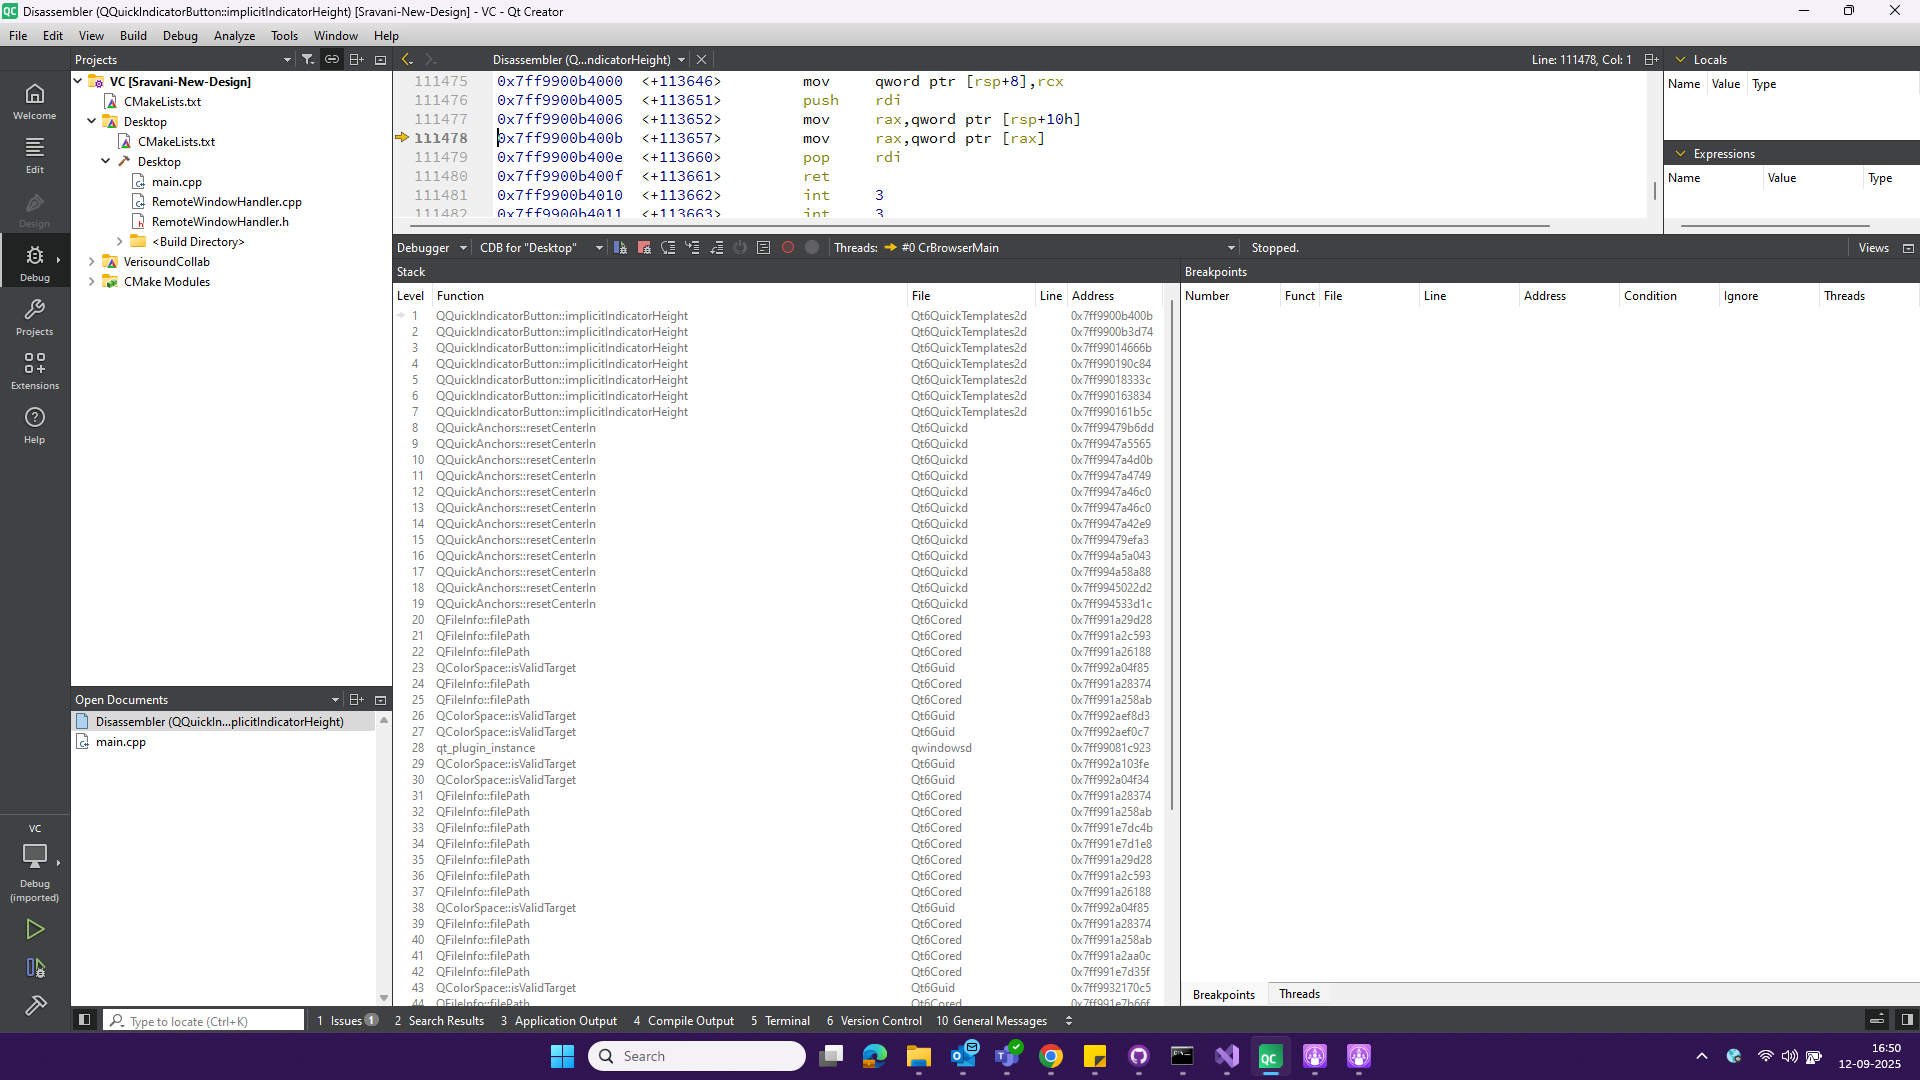The image size is (1920, 1080).
Task: Toggle left sidebar visibility button
Action: click(85, 1020)
